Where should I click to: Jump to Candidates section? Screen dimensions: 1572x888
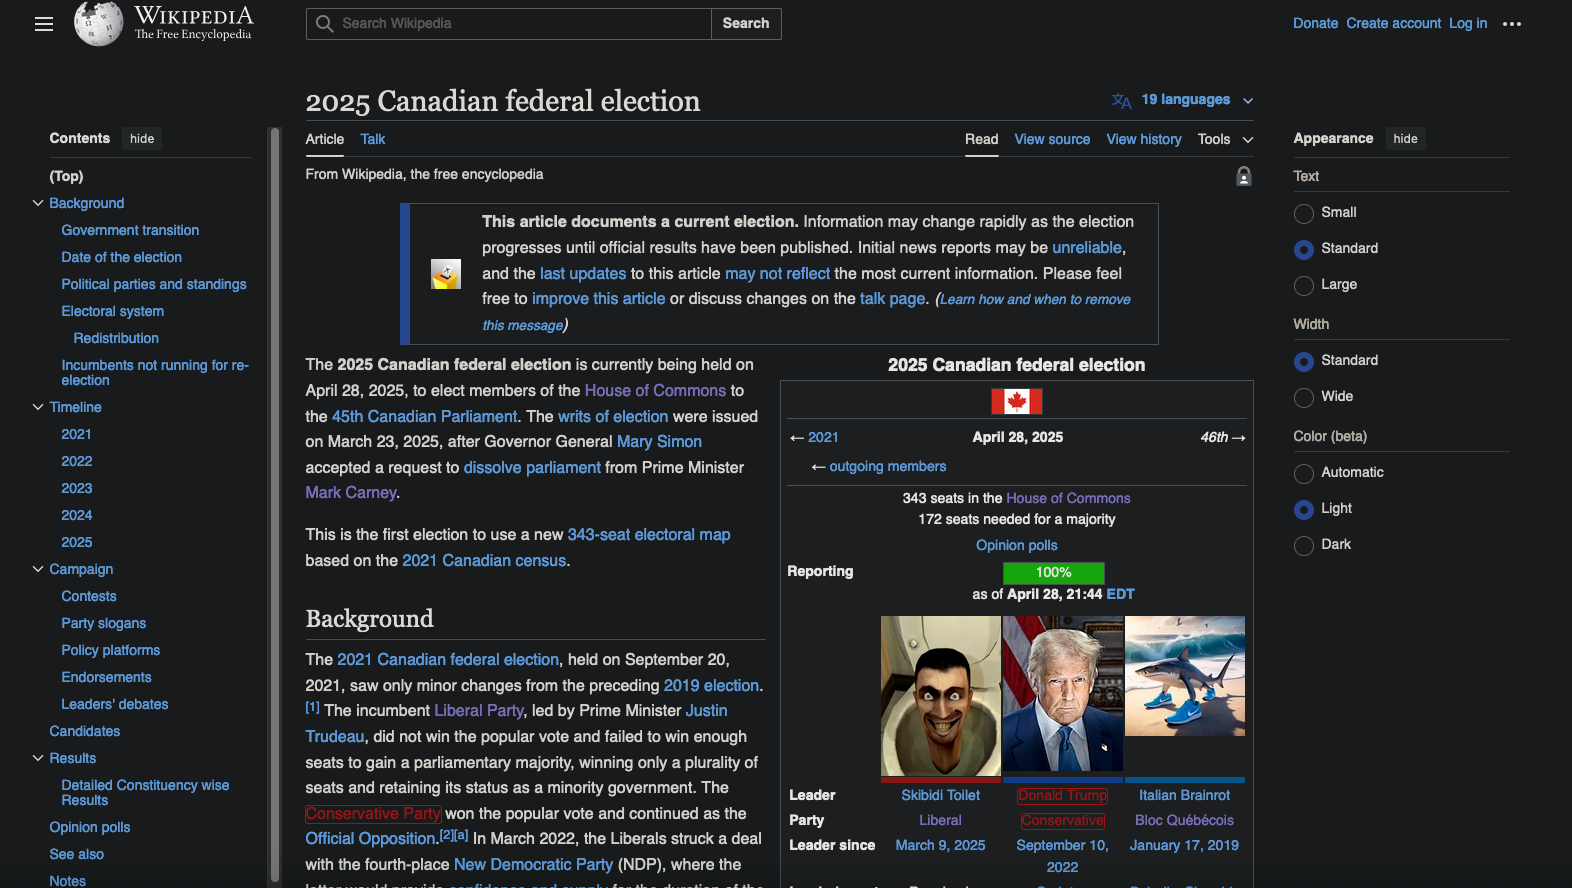pyautogui.click(x=84, y=731)
